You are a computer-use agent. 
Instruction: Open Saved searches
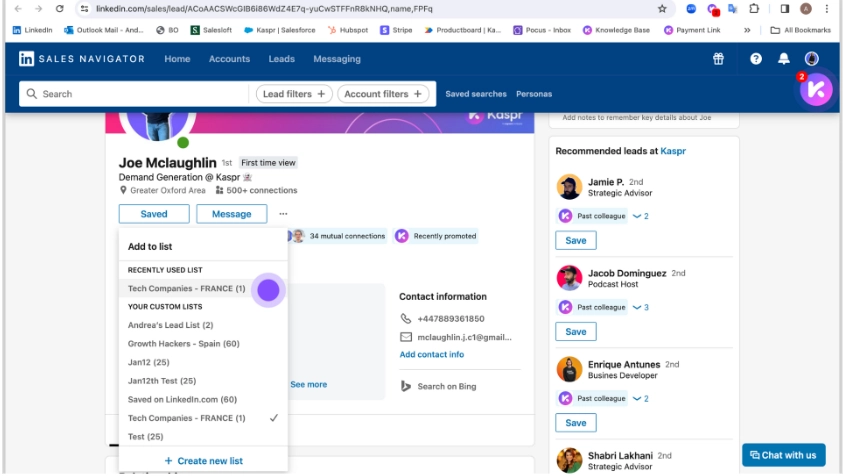tap(476, 94)
